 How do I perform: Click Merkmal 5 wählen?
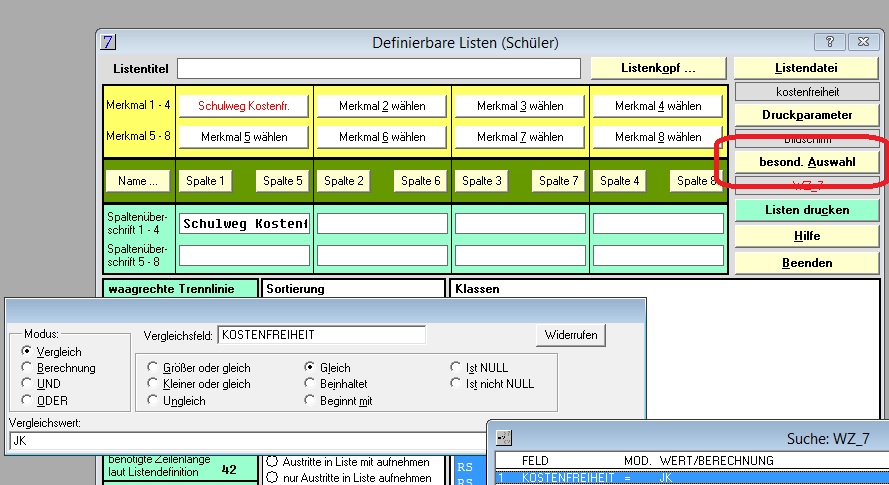(244, 137)
